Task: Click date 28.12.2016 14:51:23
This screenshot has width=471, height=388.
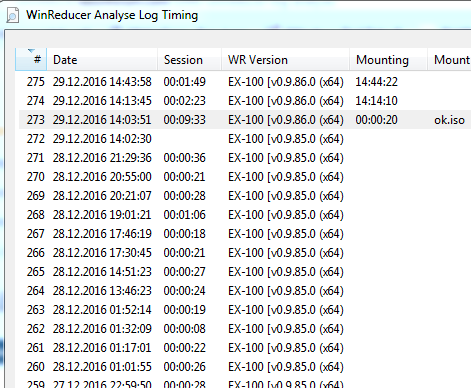Action: 102,272
